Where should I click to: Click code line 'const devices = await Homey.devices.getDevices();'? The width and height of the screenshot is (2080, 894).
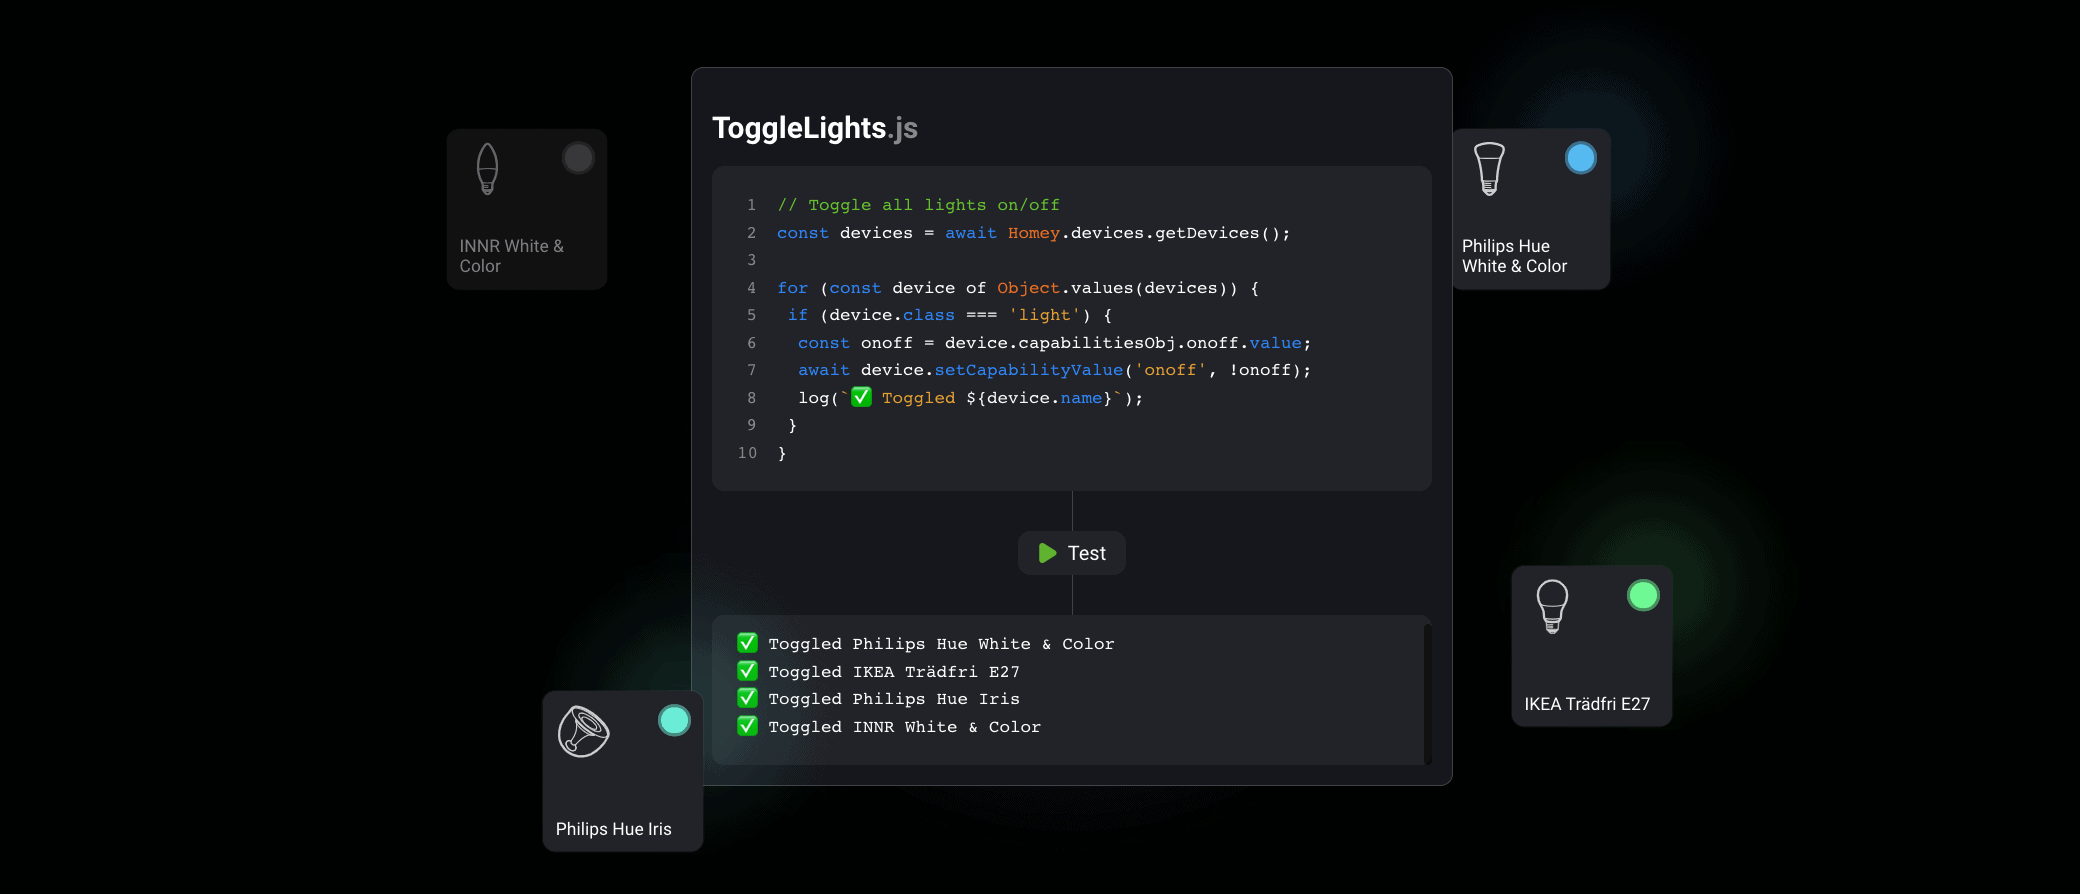tap(1033, 233)
